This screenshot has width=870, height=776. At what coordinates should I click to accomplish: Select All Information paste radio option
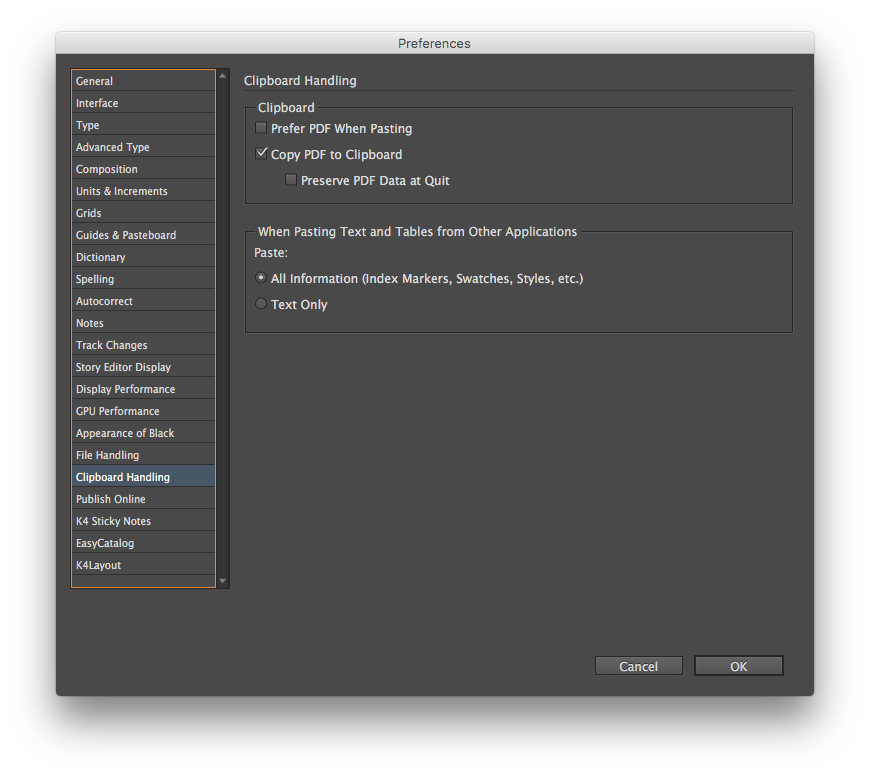261,278
